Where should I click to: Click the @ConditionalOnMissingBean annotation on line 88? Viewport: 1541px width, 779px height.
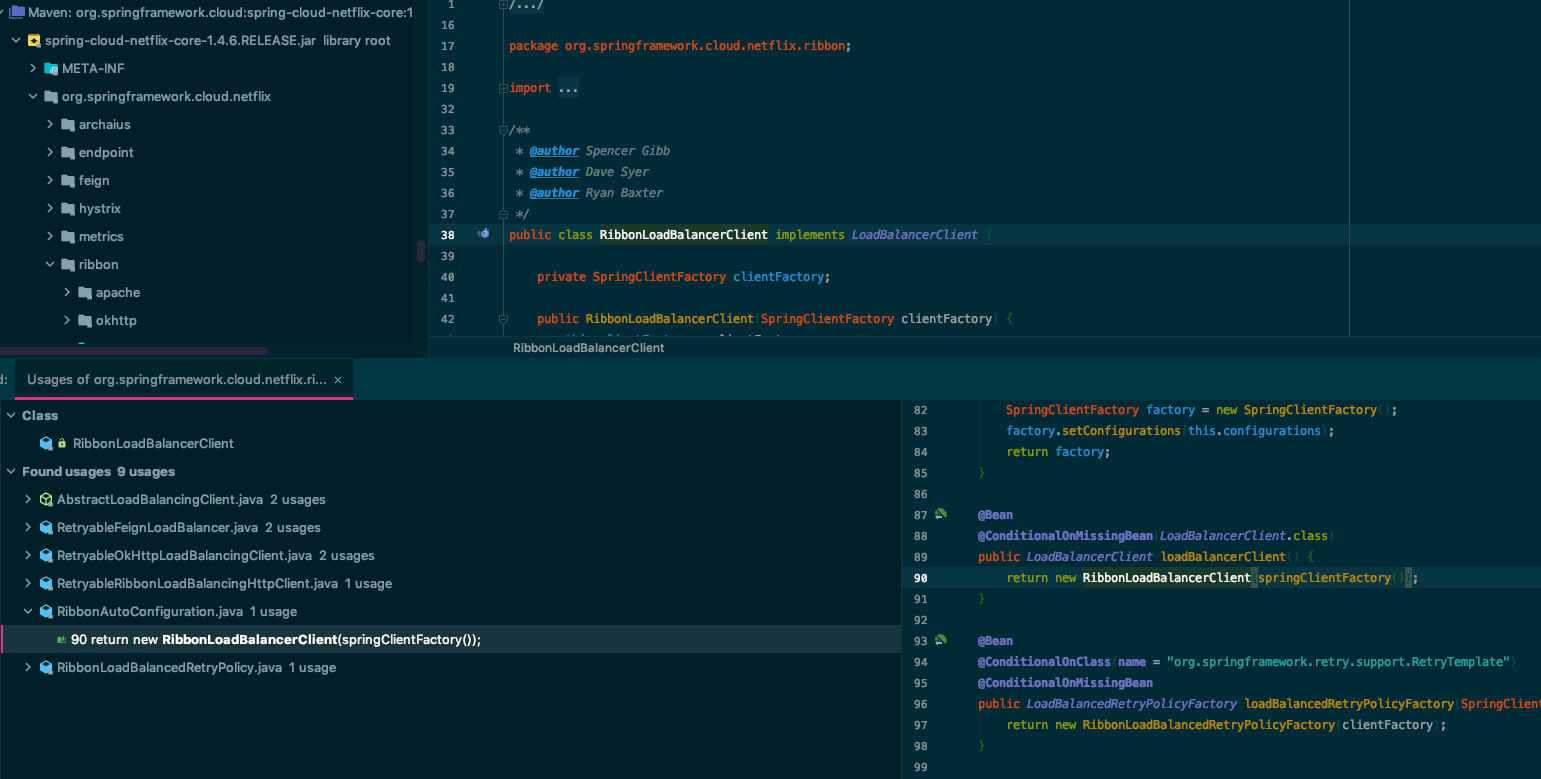(1065, 536)
